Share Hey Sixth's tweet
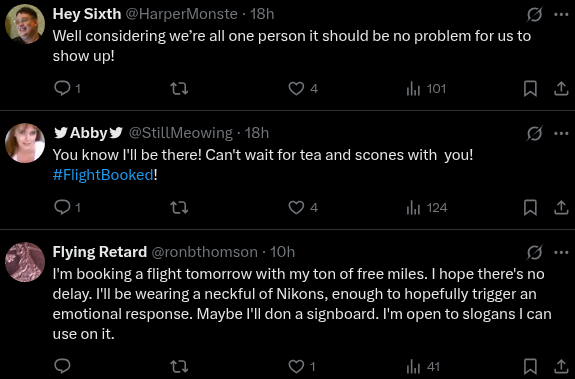The image size is (575, 379). 561,88
